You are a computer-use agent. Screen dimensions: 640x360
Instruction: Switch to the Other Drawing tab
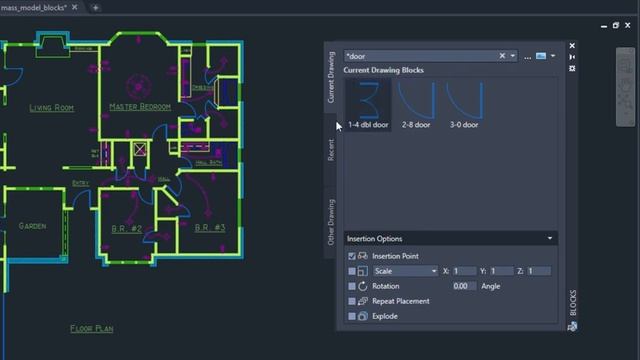pyautogui.click(x=331, y=222)
